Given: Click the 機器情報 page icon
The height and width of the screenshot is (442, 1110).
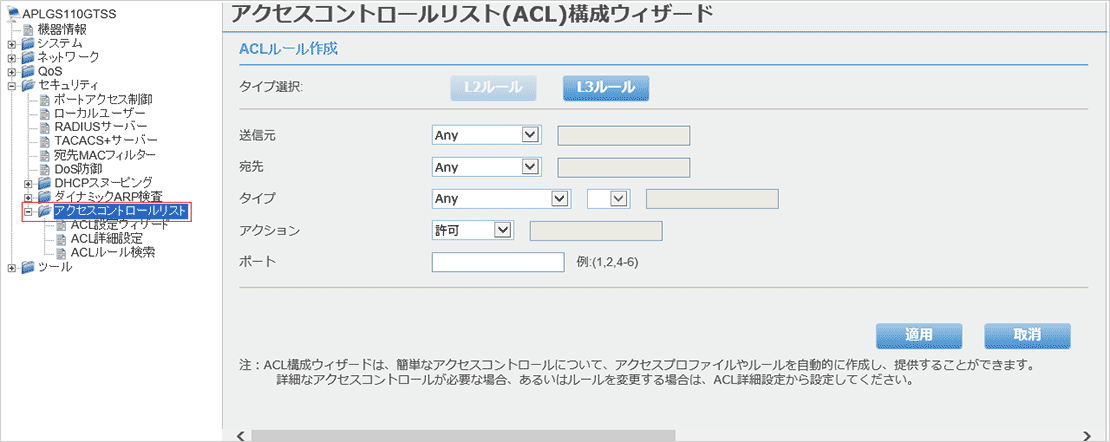Looking at the screenshot, I should click(28, 30).
